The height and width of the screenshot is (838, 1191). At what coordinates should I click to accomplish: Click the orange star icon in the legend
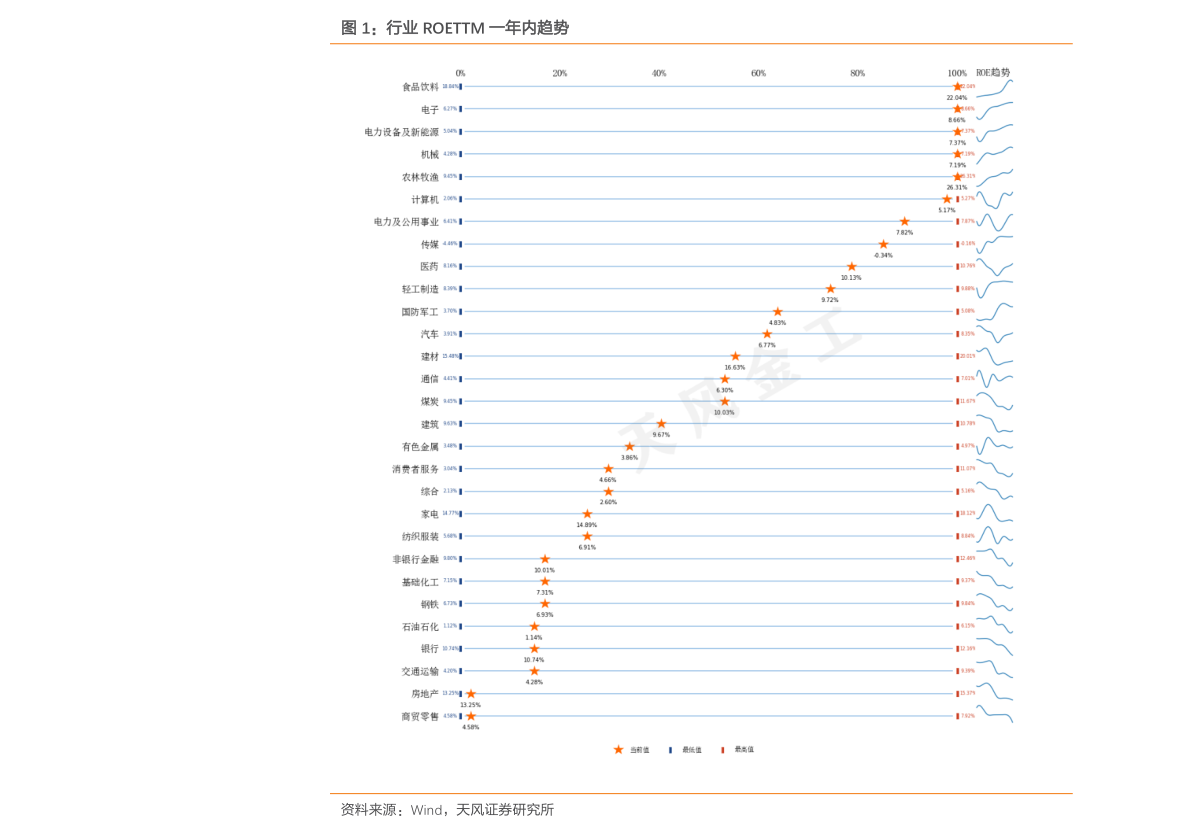tap(618, 749)
